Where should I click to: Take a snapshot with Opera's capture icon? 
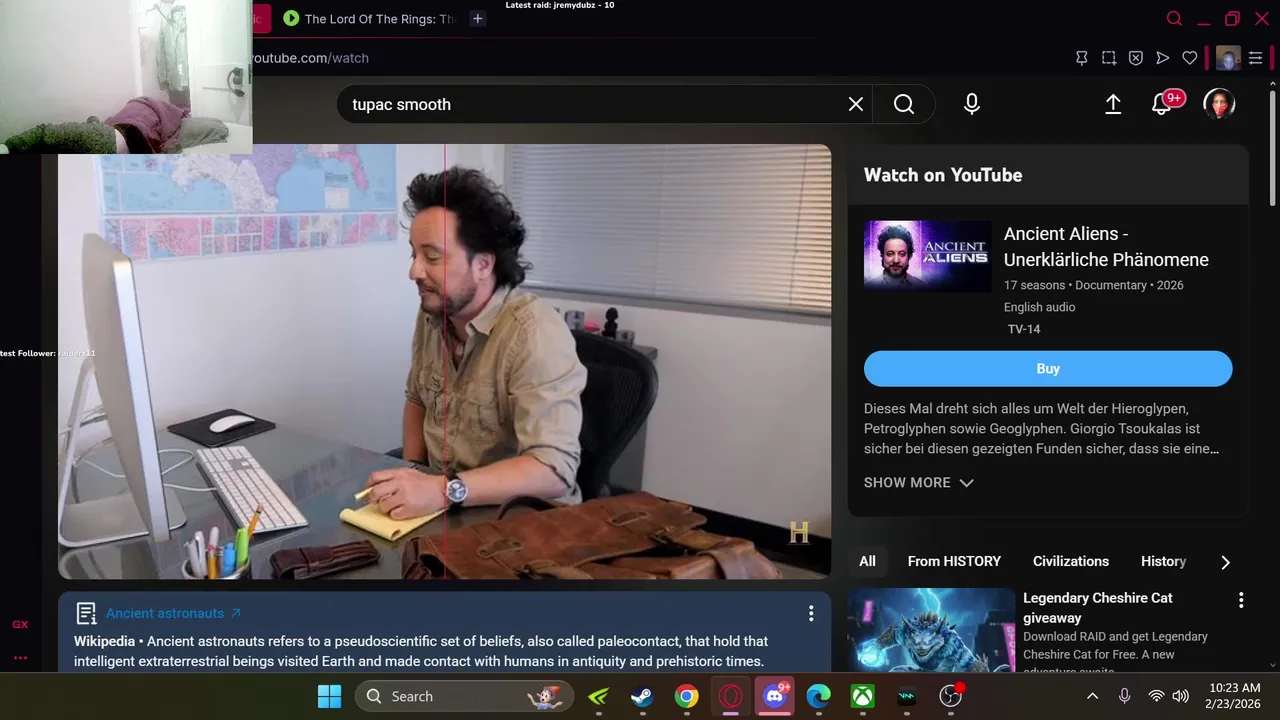coord(1109,58)
